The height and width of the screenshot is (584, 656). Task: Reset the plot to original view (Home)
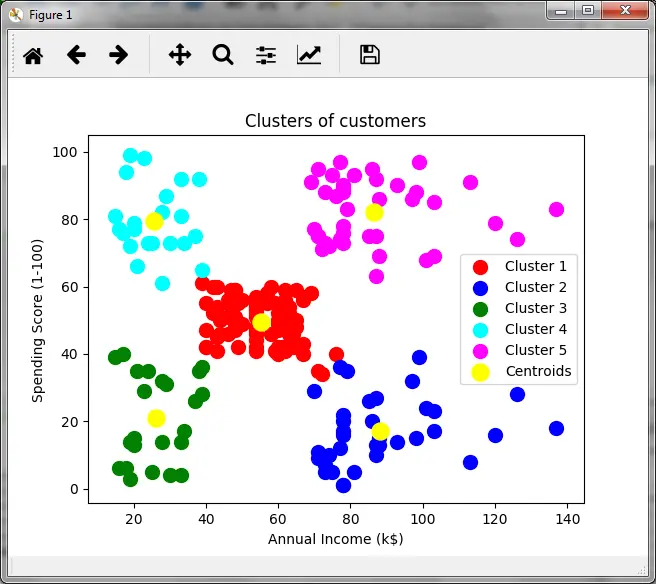[x=33, y=55]
